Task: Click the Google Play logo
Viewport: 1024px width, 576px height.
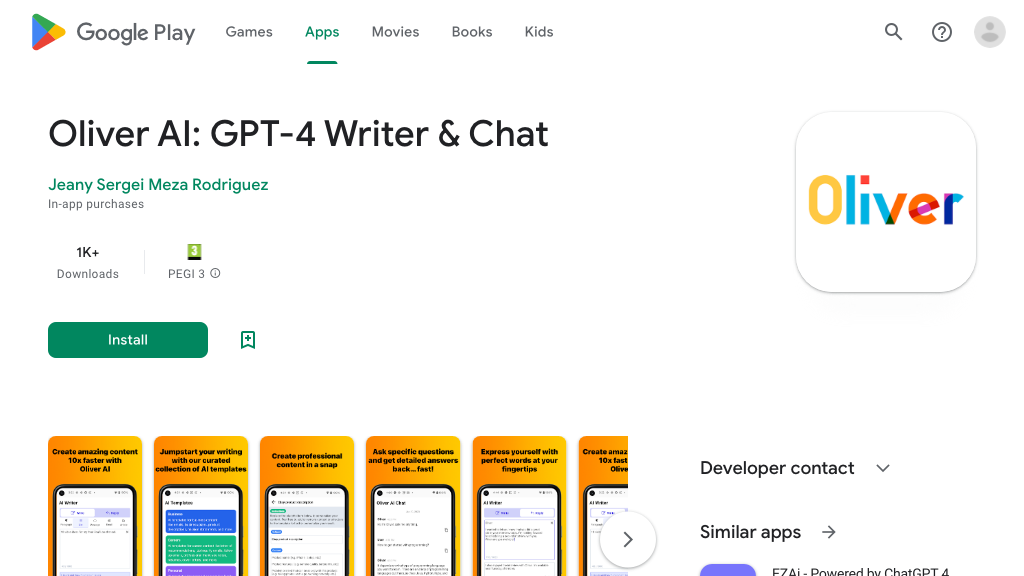Action: 113,32
